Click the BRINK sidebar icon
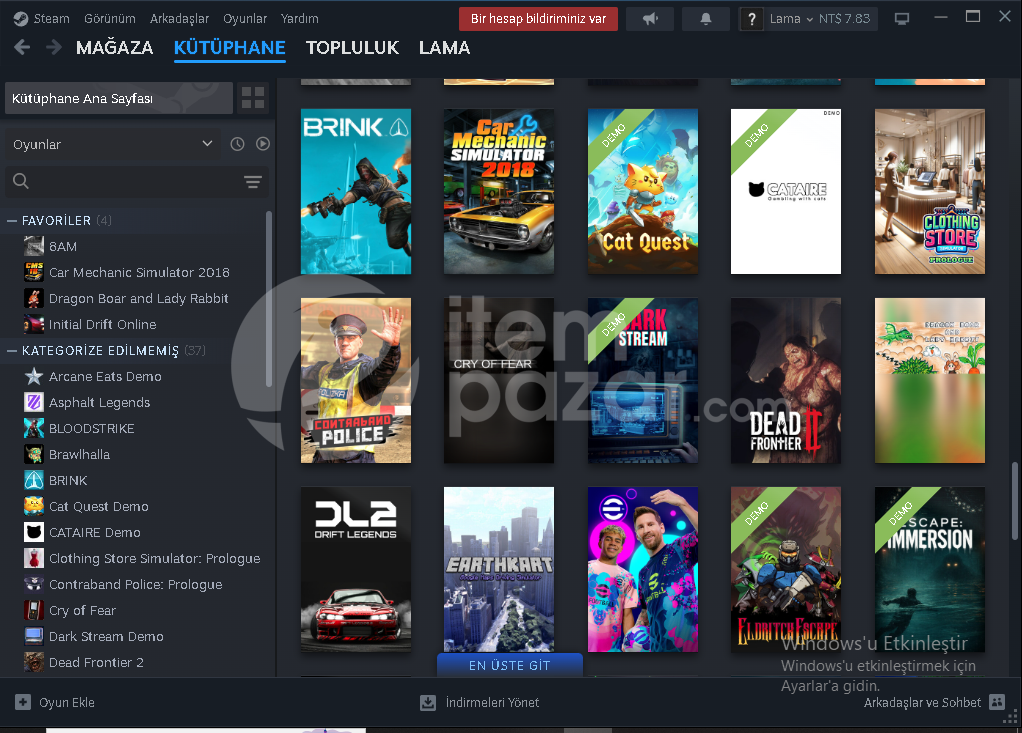 click(34, 480)
